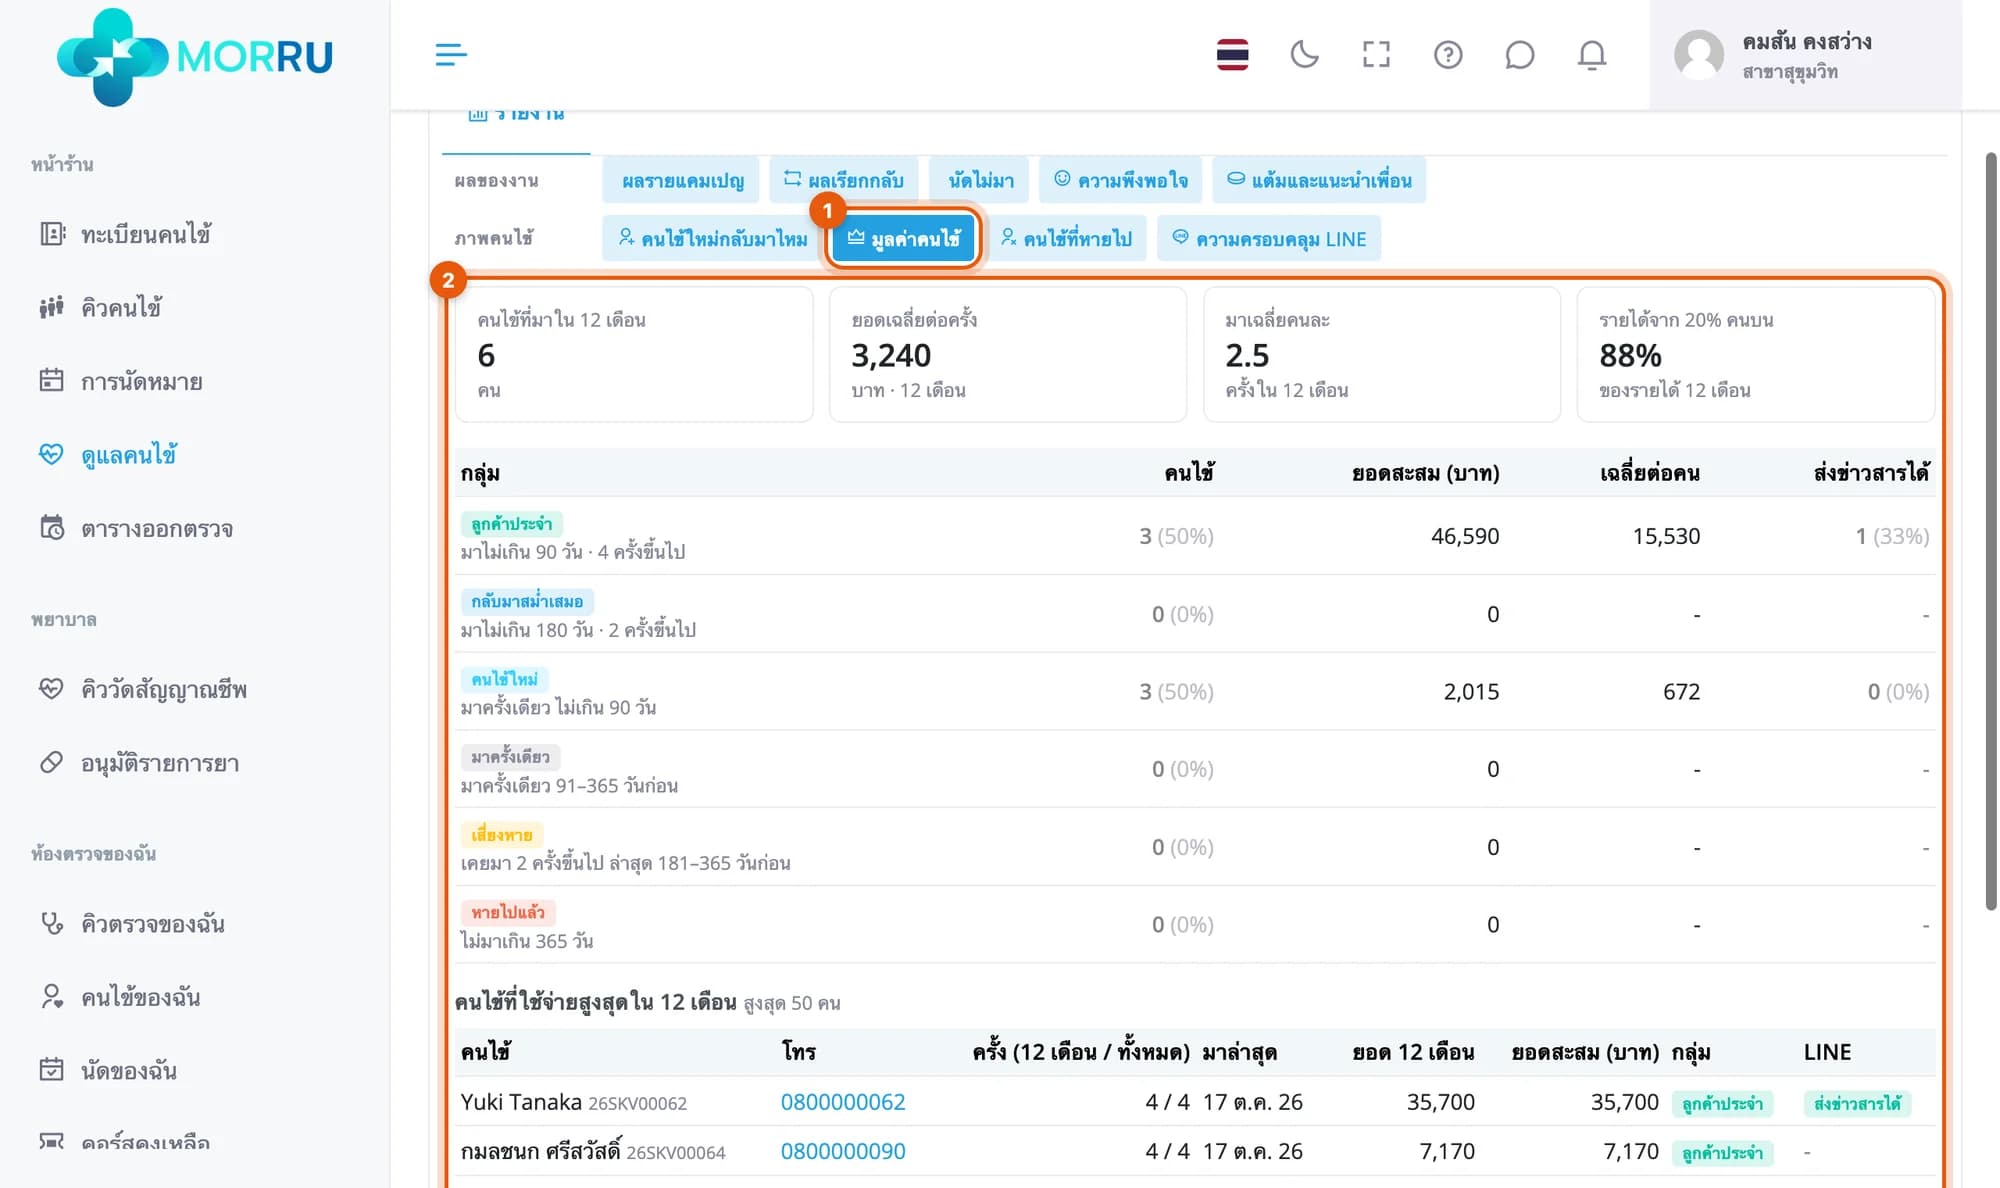
Task: Click phone link 0800000090
Action: [843, 1151]
